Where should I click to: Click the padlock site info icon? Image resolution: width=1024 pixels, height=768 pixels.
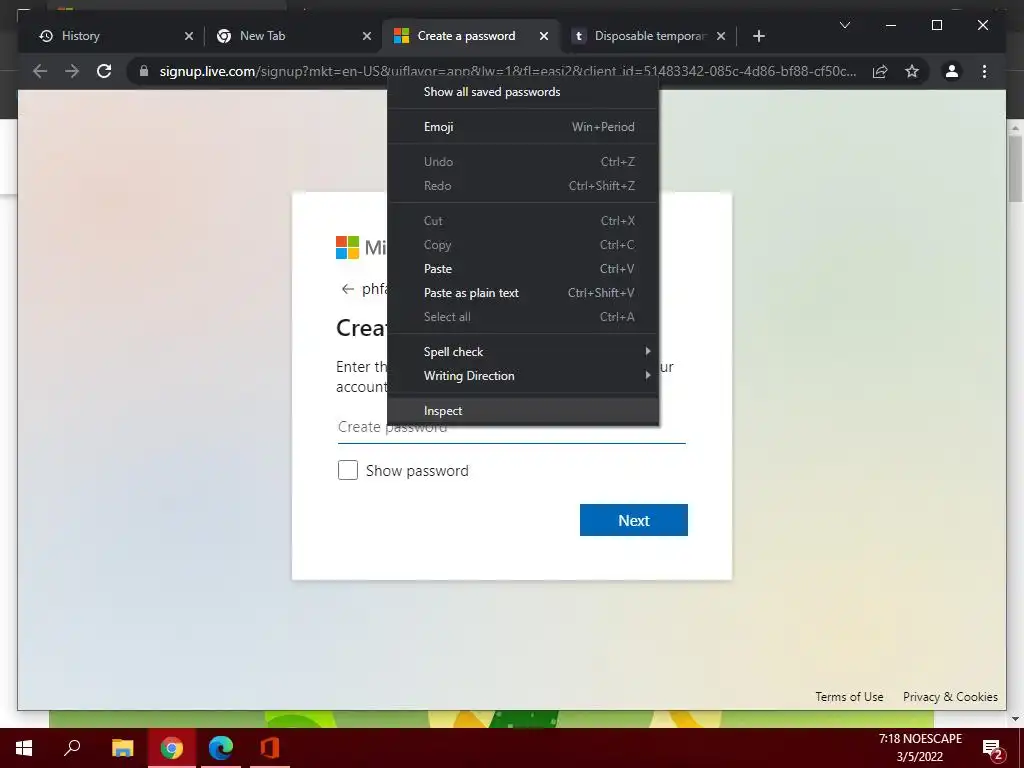(x=144, y=71)
